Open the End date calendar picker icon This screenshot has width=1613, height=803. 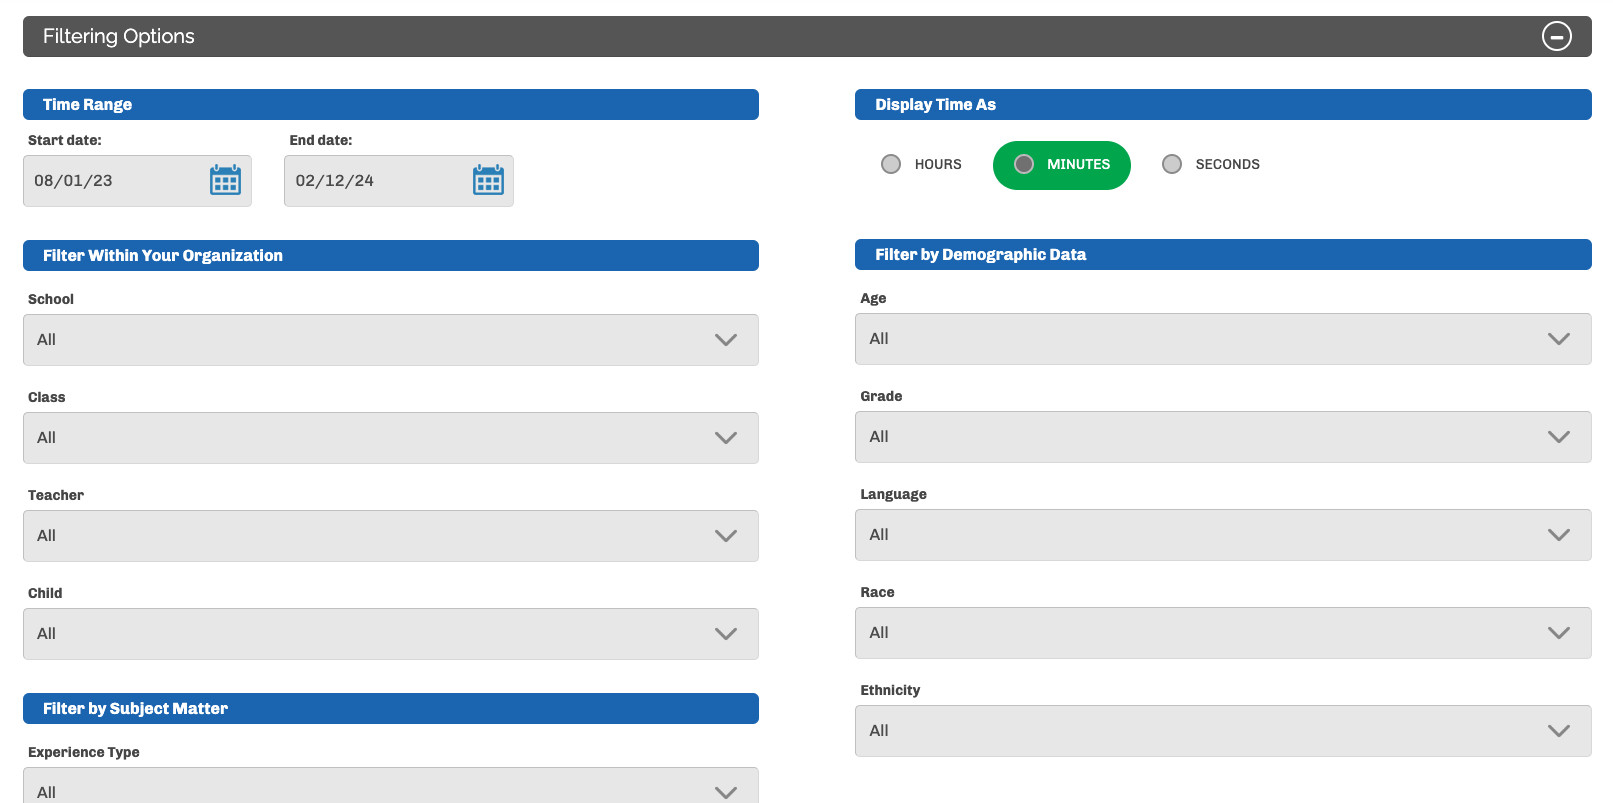(x=488, y=180)
